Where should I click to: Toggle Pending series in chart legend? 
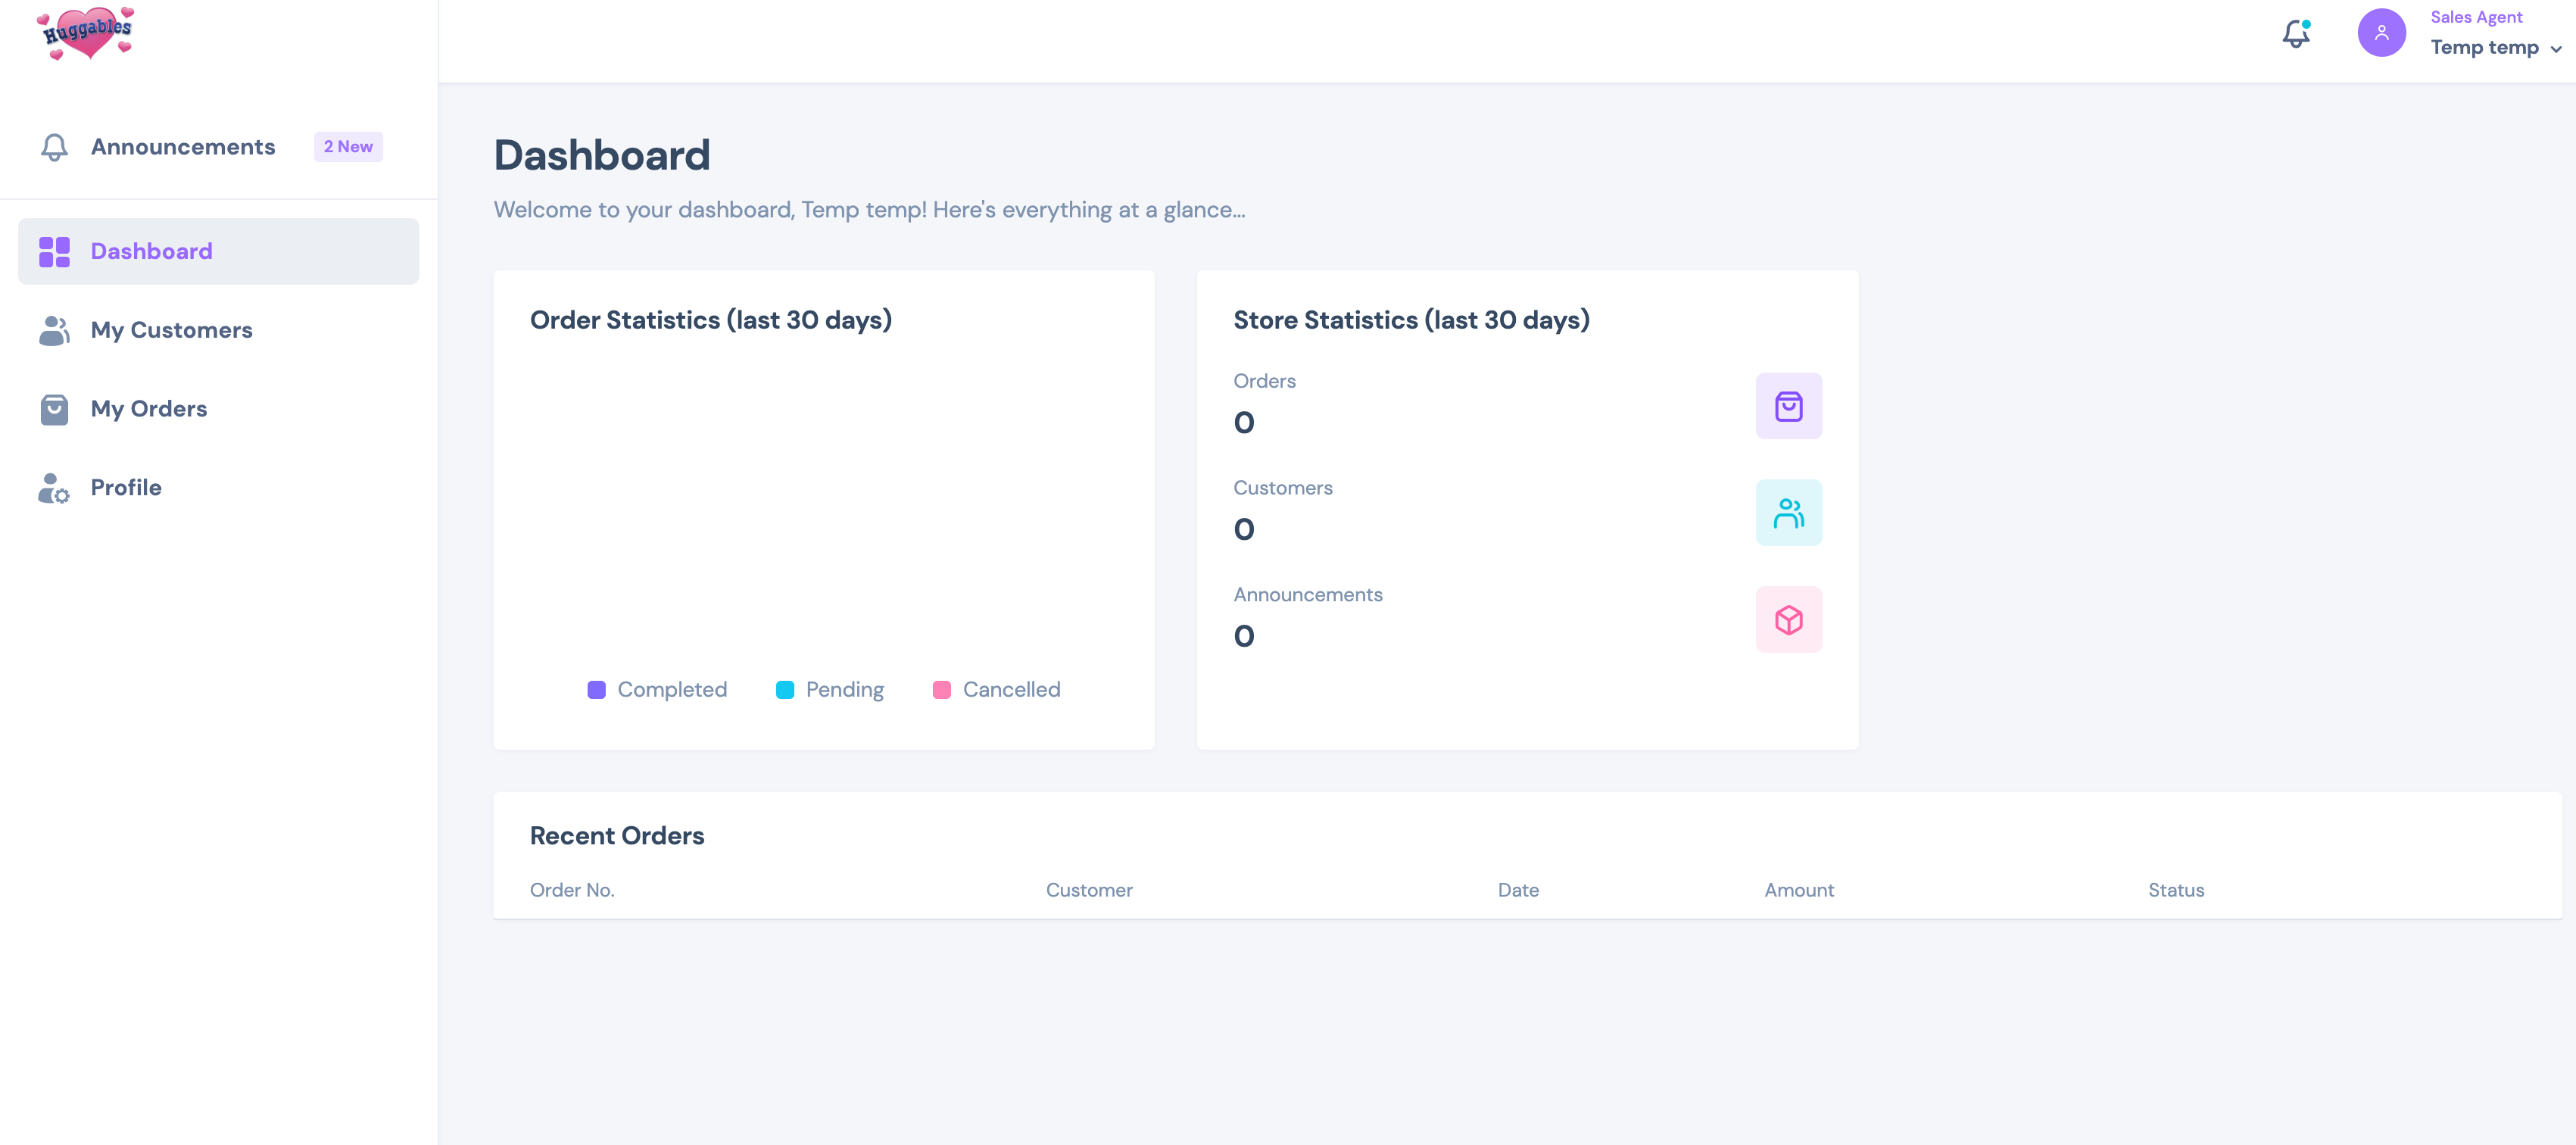(844, 690)
